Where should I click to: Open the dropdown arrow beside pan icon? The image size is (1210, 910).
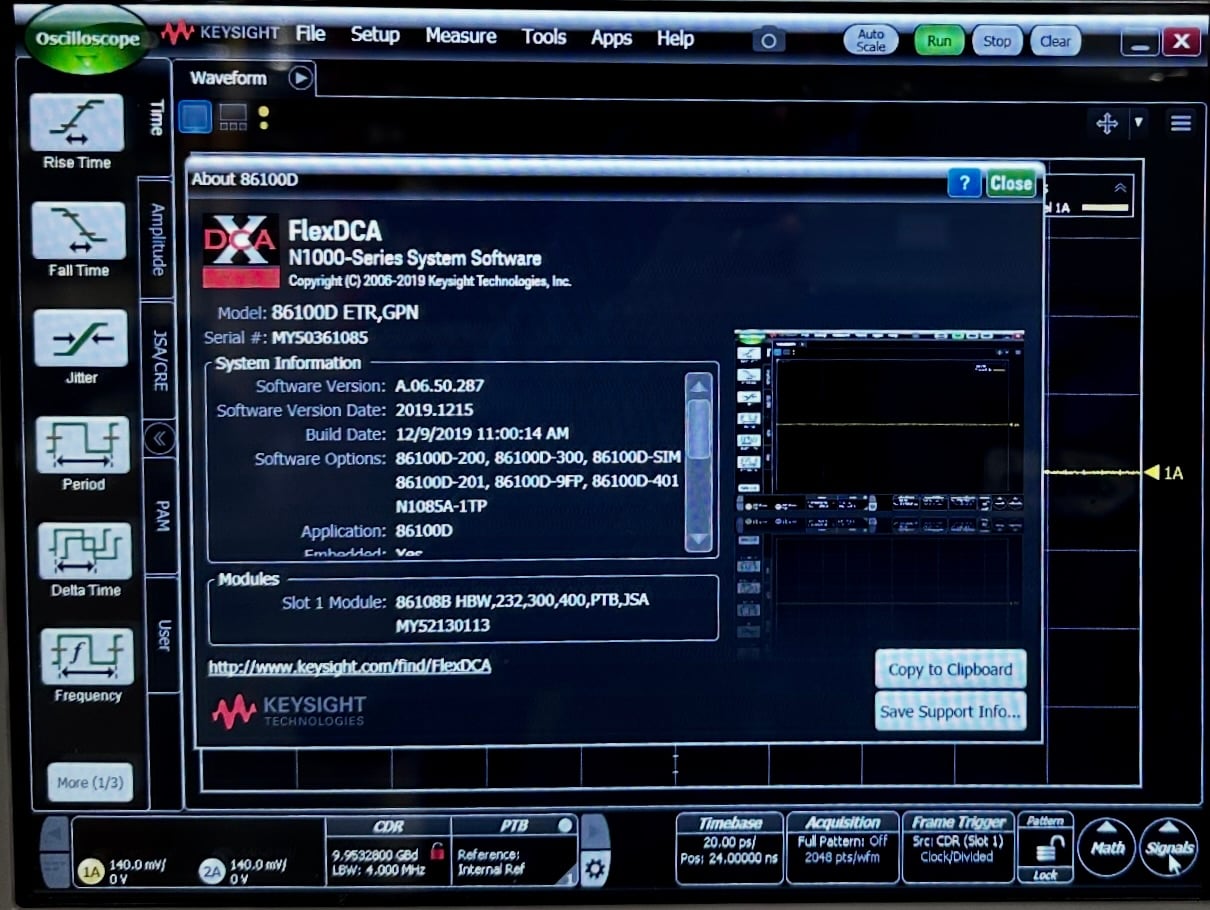(x=1138, y=123)
